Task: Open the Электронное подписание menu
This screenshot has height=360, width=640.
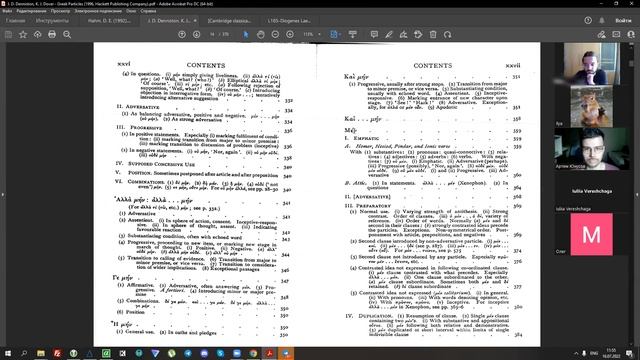Action: (x=98, y=11)
